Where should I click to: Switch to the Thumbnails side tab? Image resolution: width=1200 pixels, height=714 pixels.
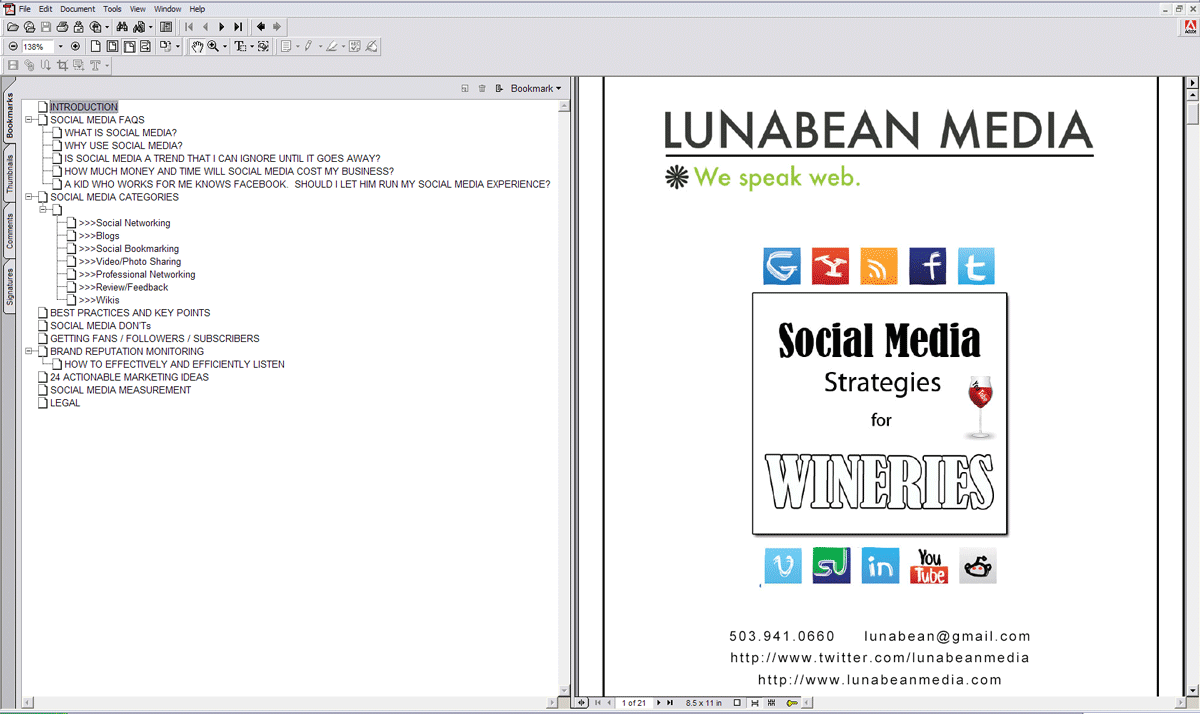[x=9, y=175]
